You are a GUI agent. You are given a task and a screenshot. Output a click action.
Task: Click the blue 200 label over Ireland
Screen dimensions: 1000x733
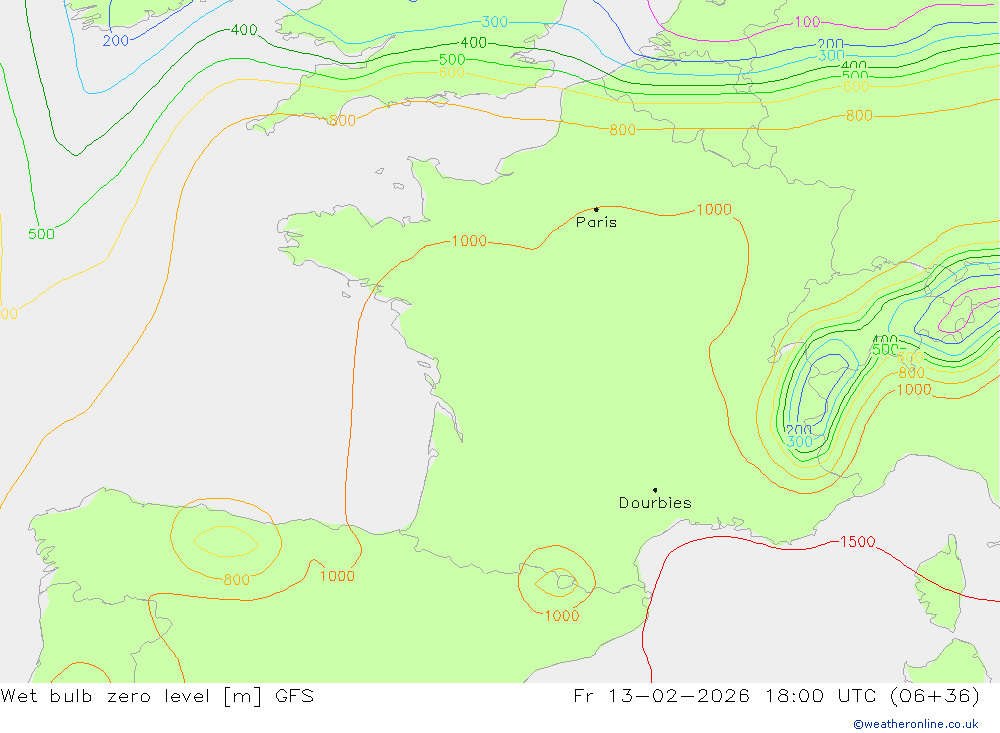point(115,41)
